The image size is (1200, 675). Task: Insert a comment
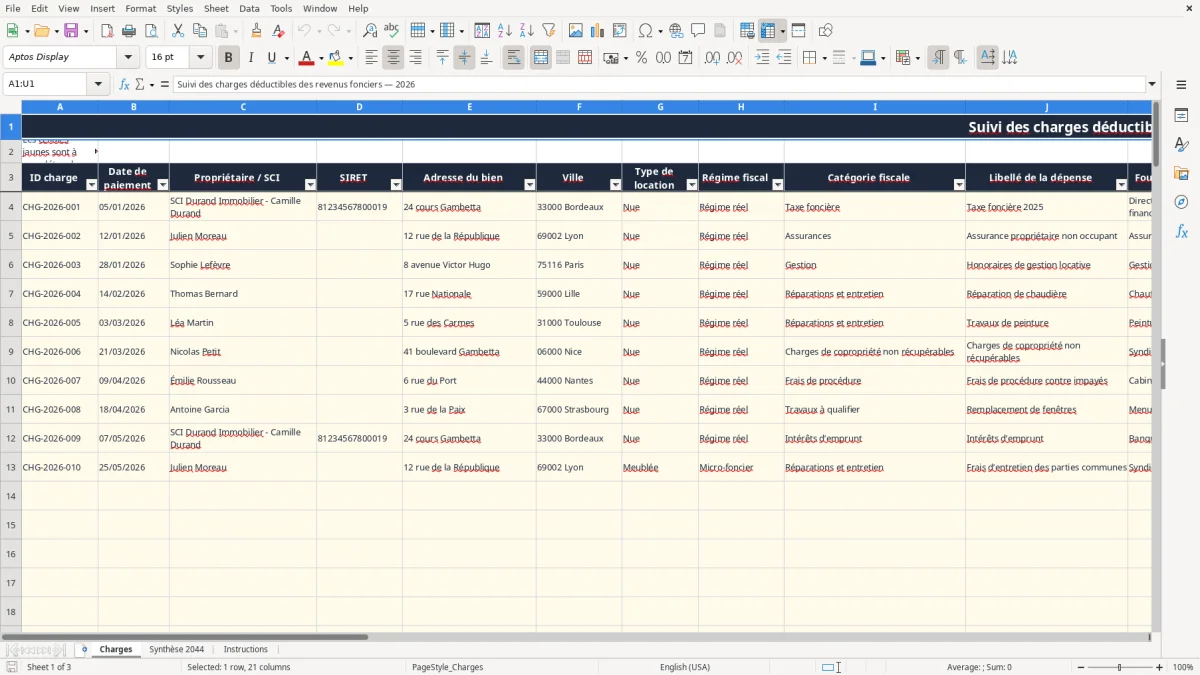(x=699, y=31)
